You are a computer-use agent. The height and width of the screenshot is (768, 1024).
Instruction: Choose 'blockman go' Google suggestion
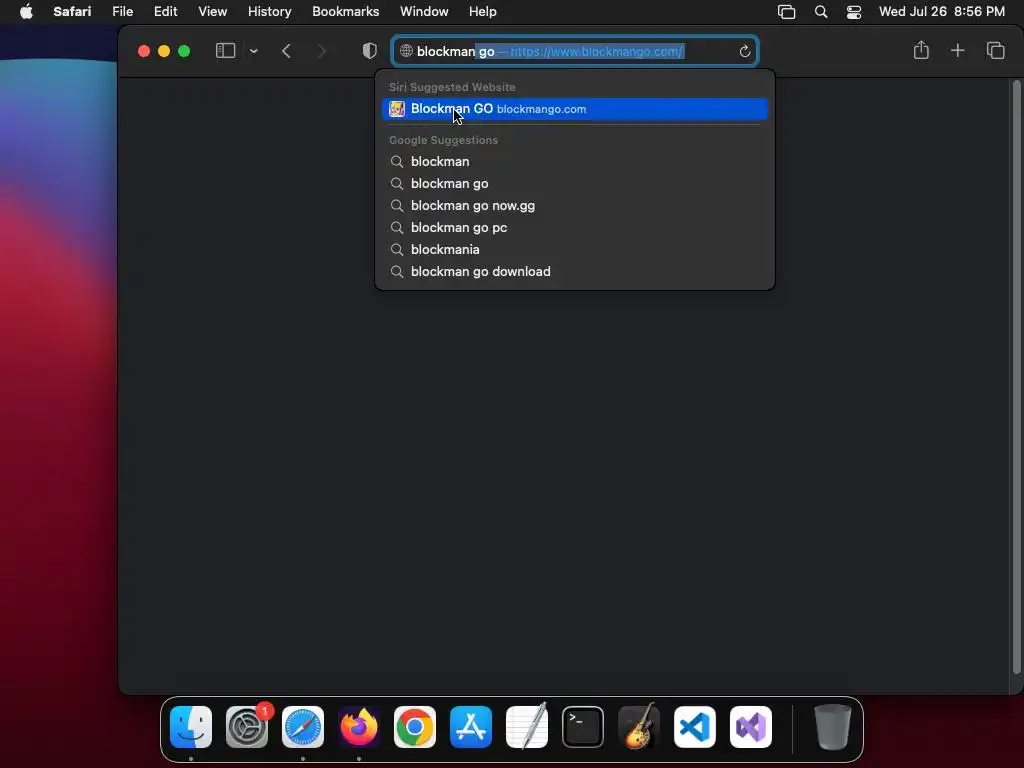tap(575, 184)
